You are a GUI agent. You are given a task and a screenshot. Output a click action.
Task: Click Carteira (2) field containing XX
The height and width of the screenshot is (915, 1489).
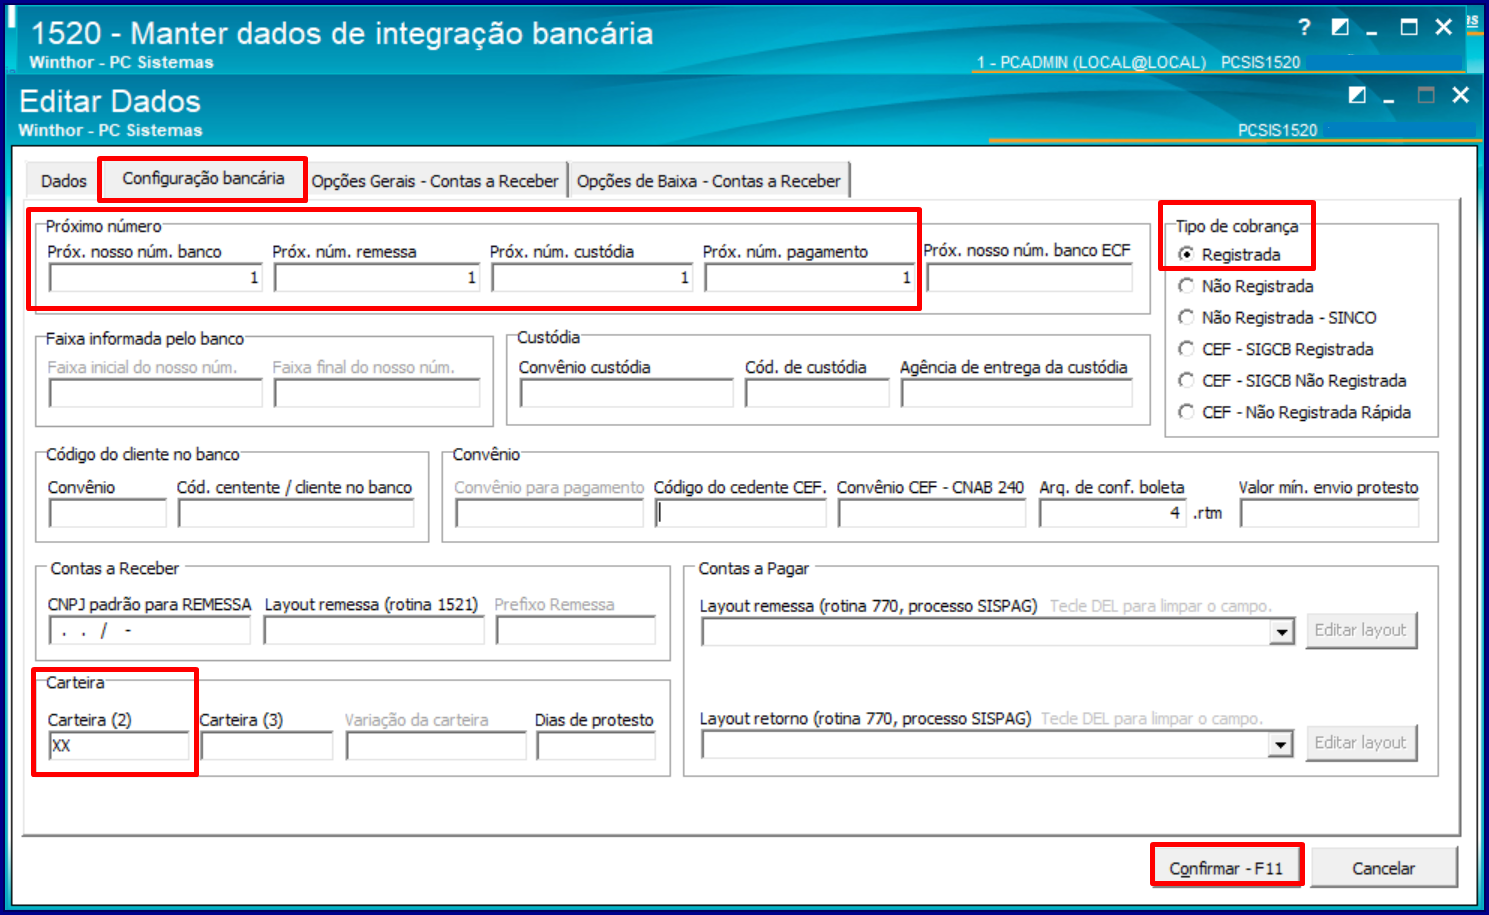pyautogui.click(x=119, y=746)
